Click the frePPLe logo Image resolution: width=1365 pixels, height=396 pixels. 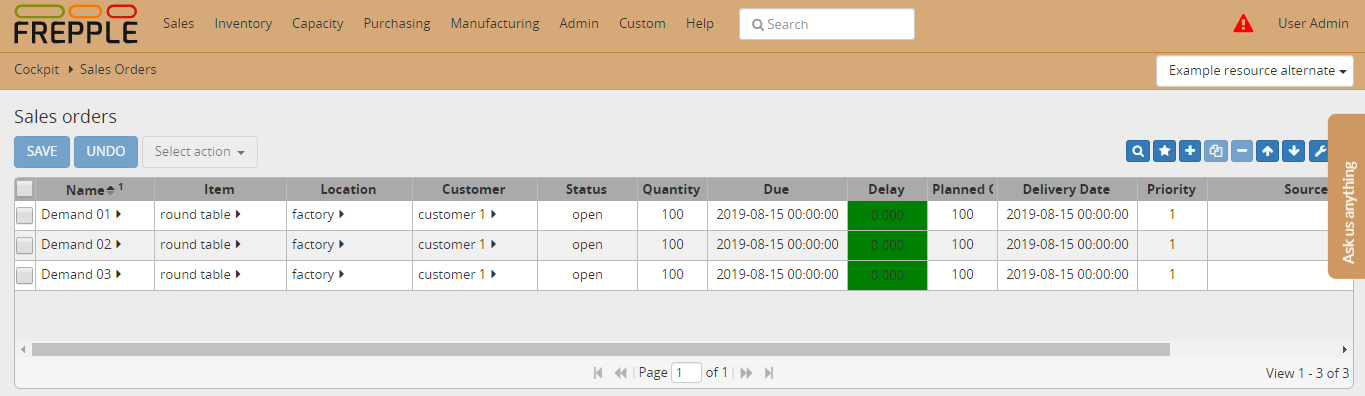76,25
